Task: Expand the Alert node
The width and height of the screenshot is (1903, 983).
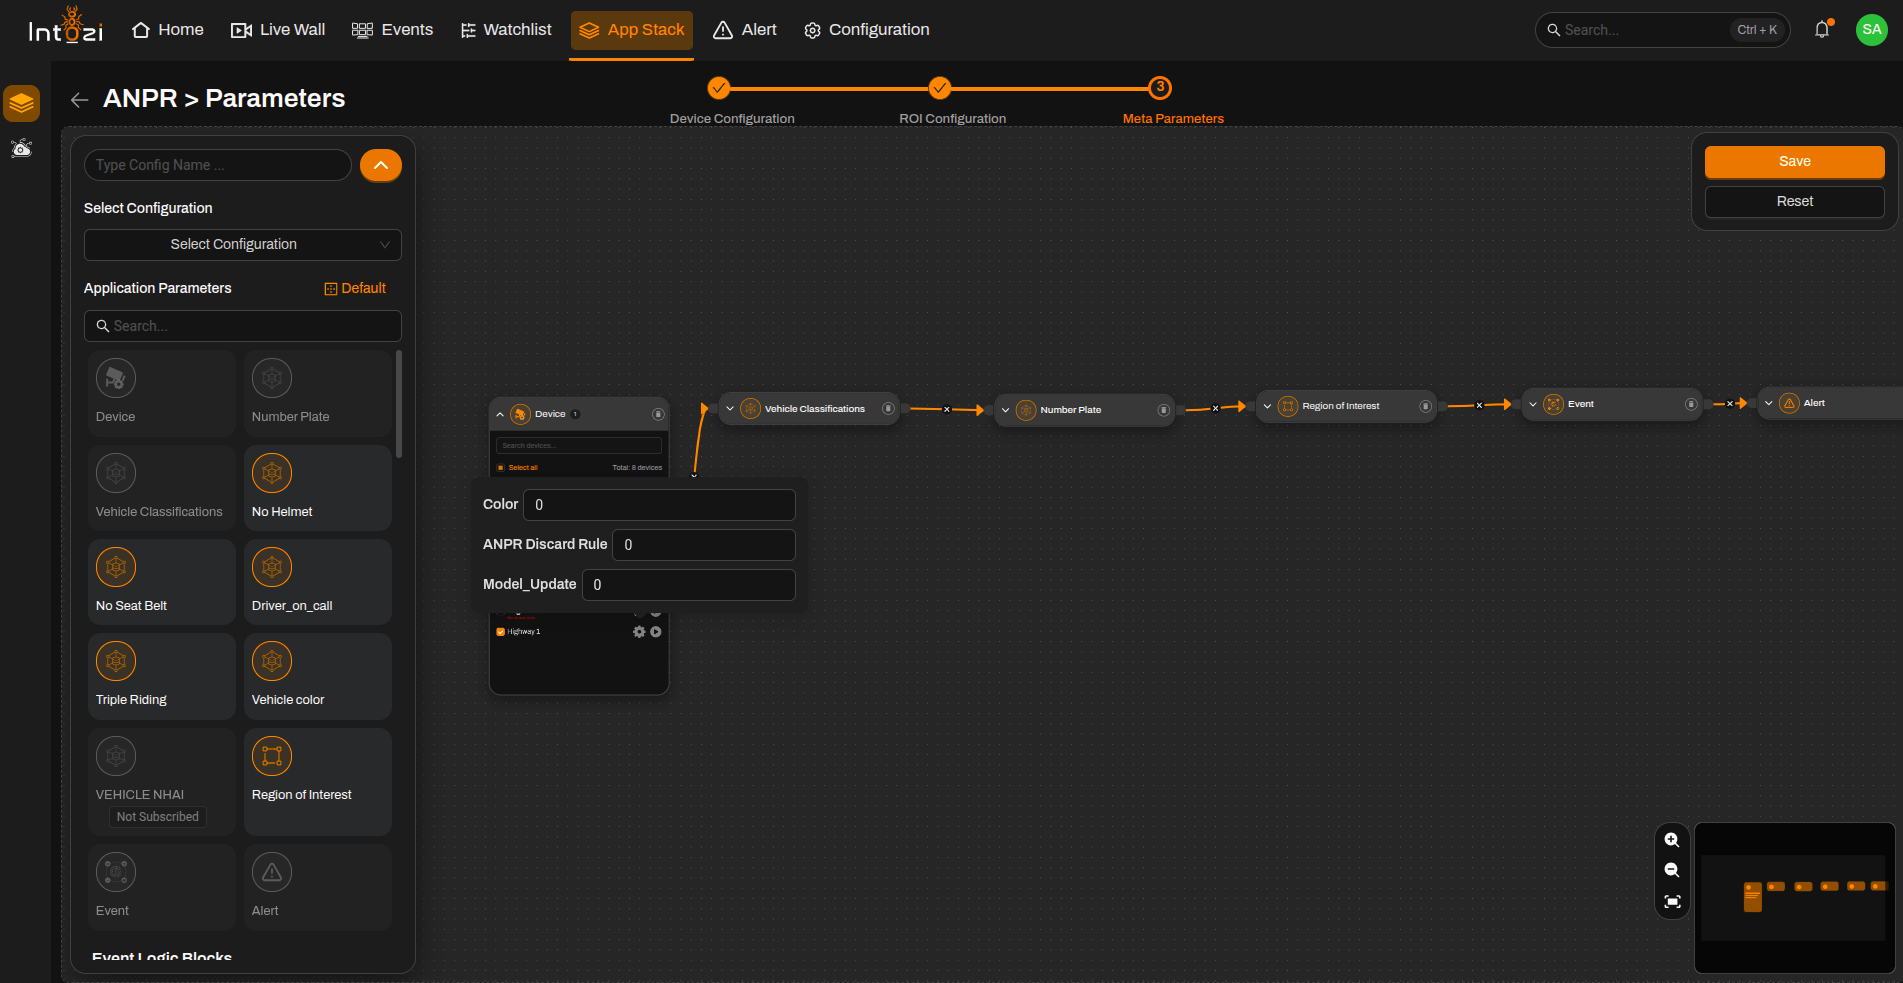Action: (x=1769, y=403)
